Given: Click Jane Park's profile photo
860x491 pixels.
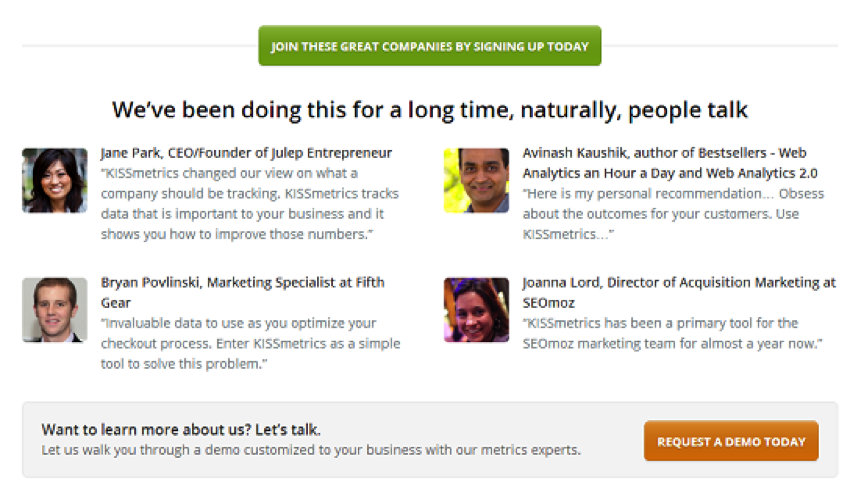Looking at the screenshot, I should [55, 181].
